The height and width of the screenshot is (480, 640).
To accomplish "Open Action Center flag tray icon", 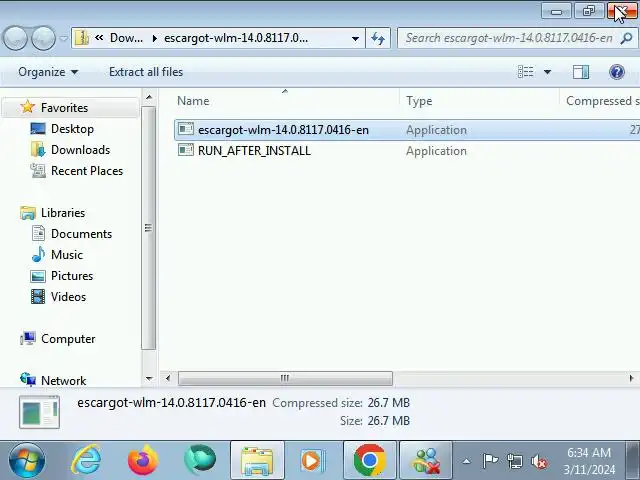I will point(490,461).
